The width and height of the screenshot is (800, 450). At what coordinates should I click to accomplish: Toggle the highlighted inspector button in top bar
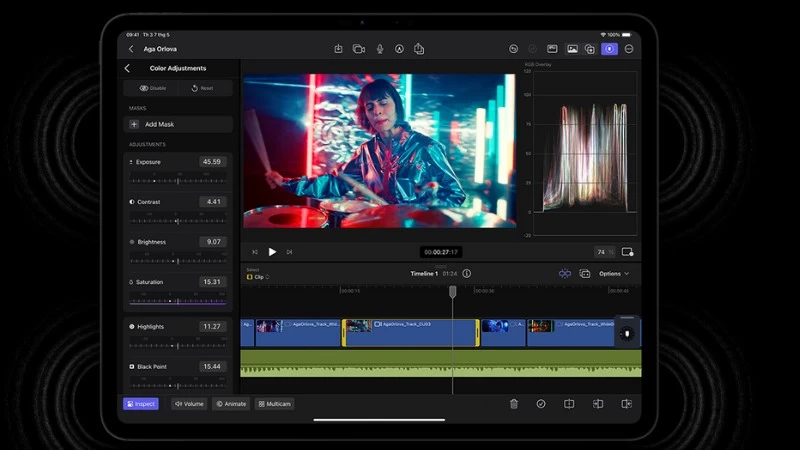tap(609, 49)
